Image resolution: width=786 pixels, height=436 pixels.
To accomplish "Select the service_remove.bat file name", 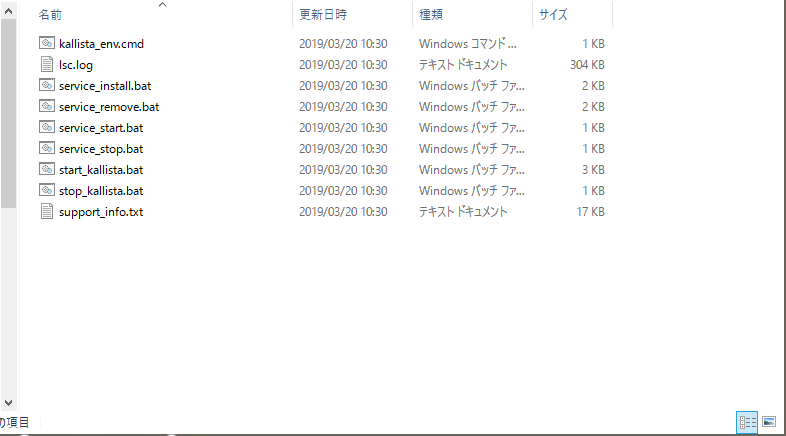I will (109, 107).
